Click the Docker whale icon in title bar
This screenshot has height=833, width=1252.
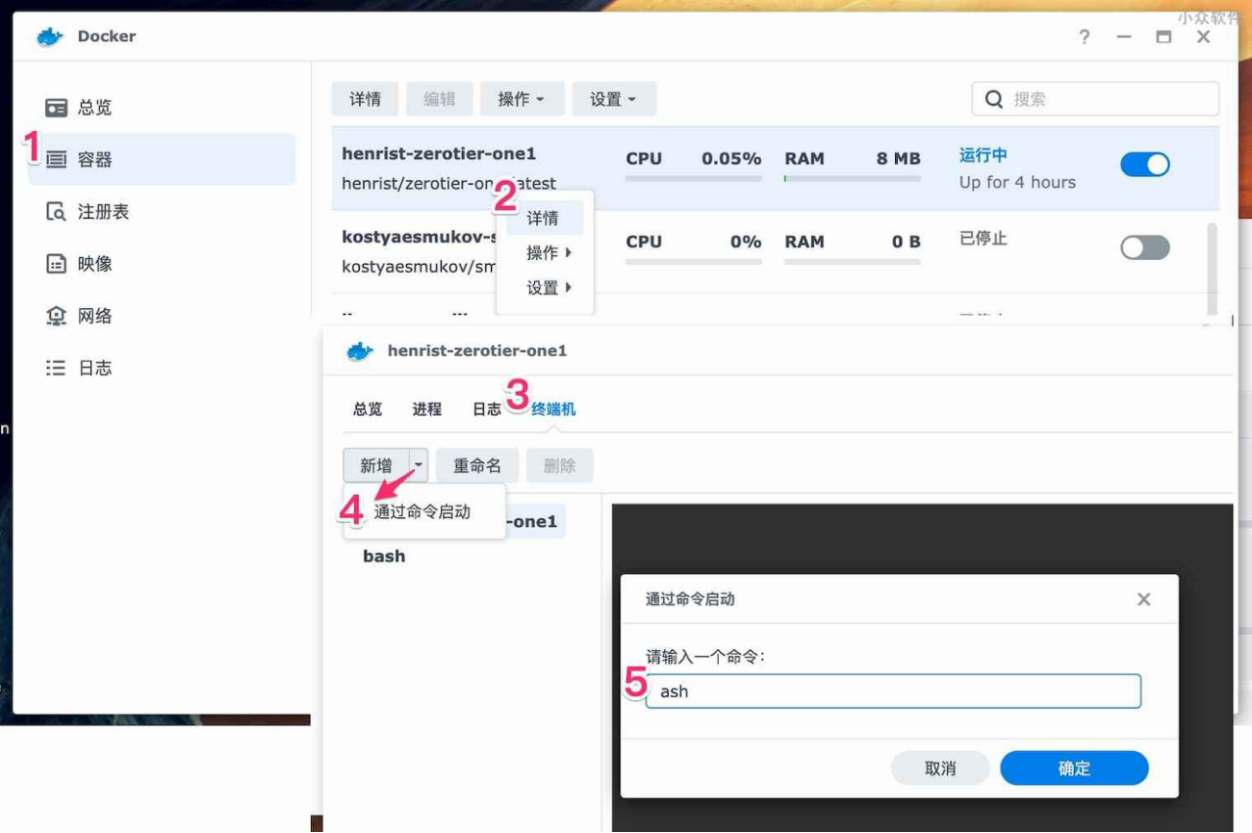pos(50,37)
